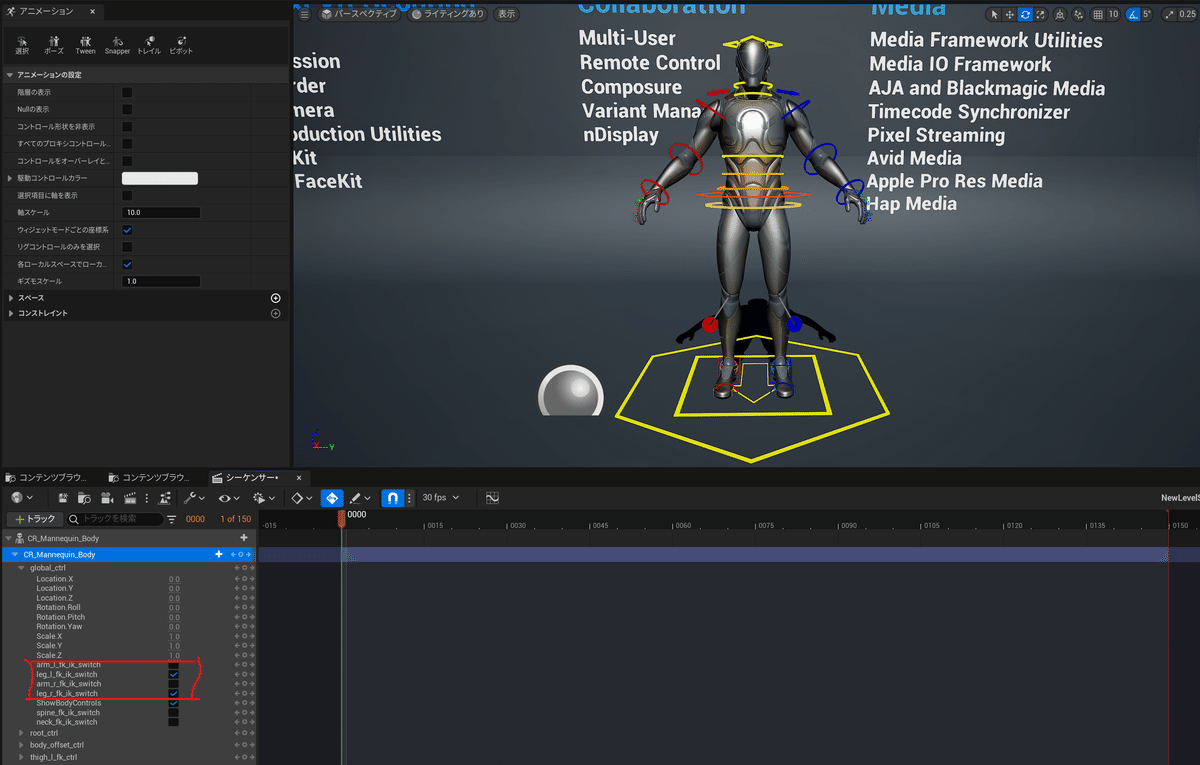The width and height of the screenshot is (1200, 765).
Task: Activate the scale gizmo in viewport toolbar
Action: (1041, 14)
